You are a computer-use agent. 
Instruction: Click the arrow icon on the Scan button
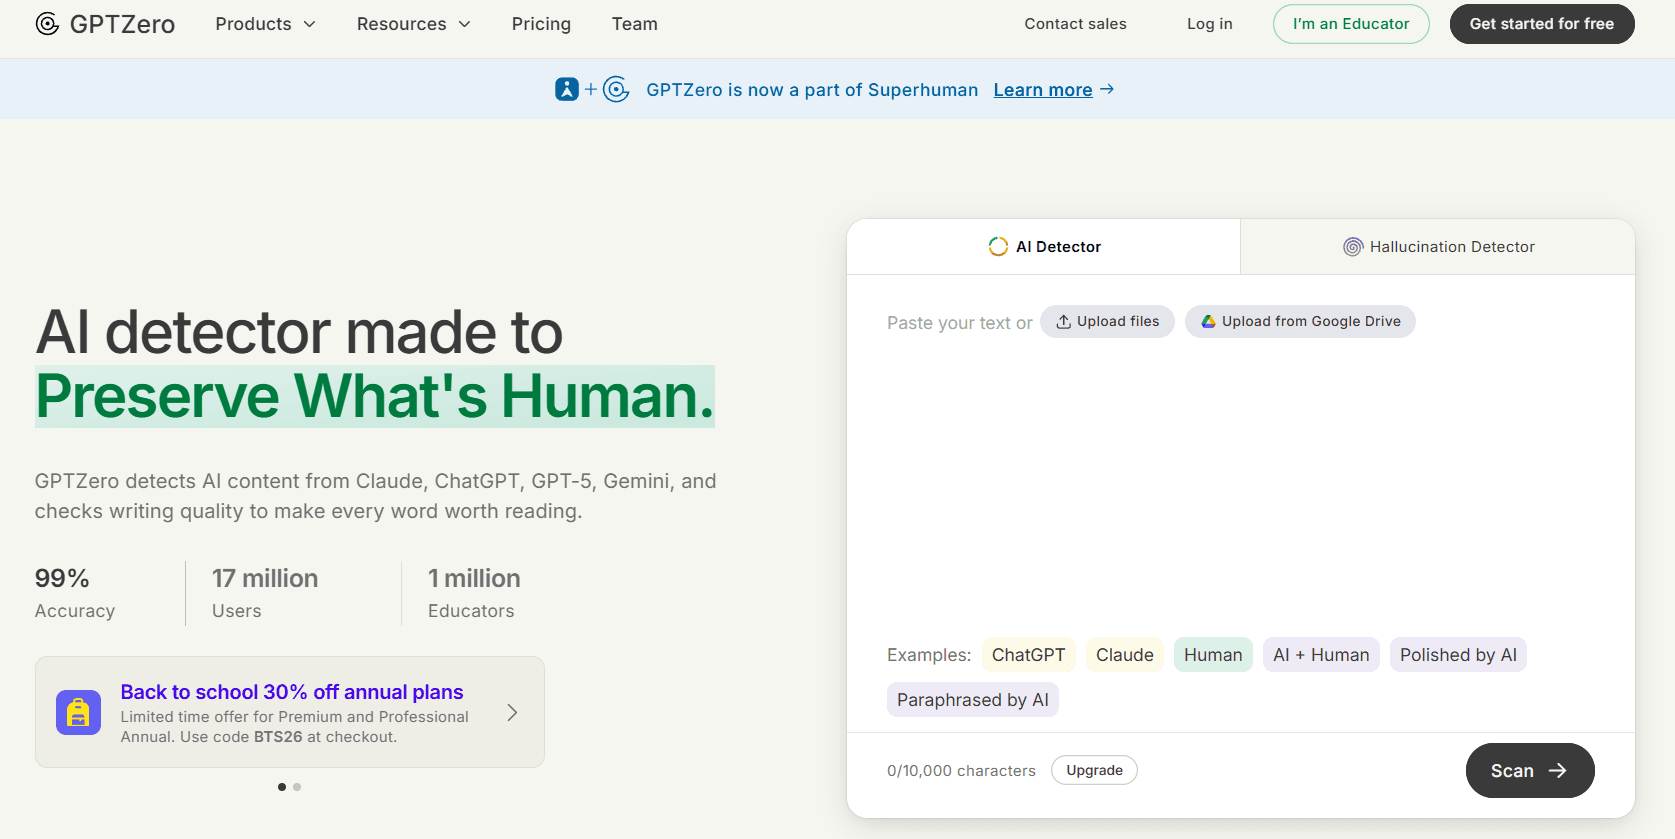point(1557,771)
